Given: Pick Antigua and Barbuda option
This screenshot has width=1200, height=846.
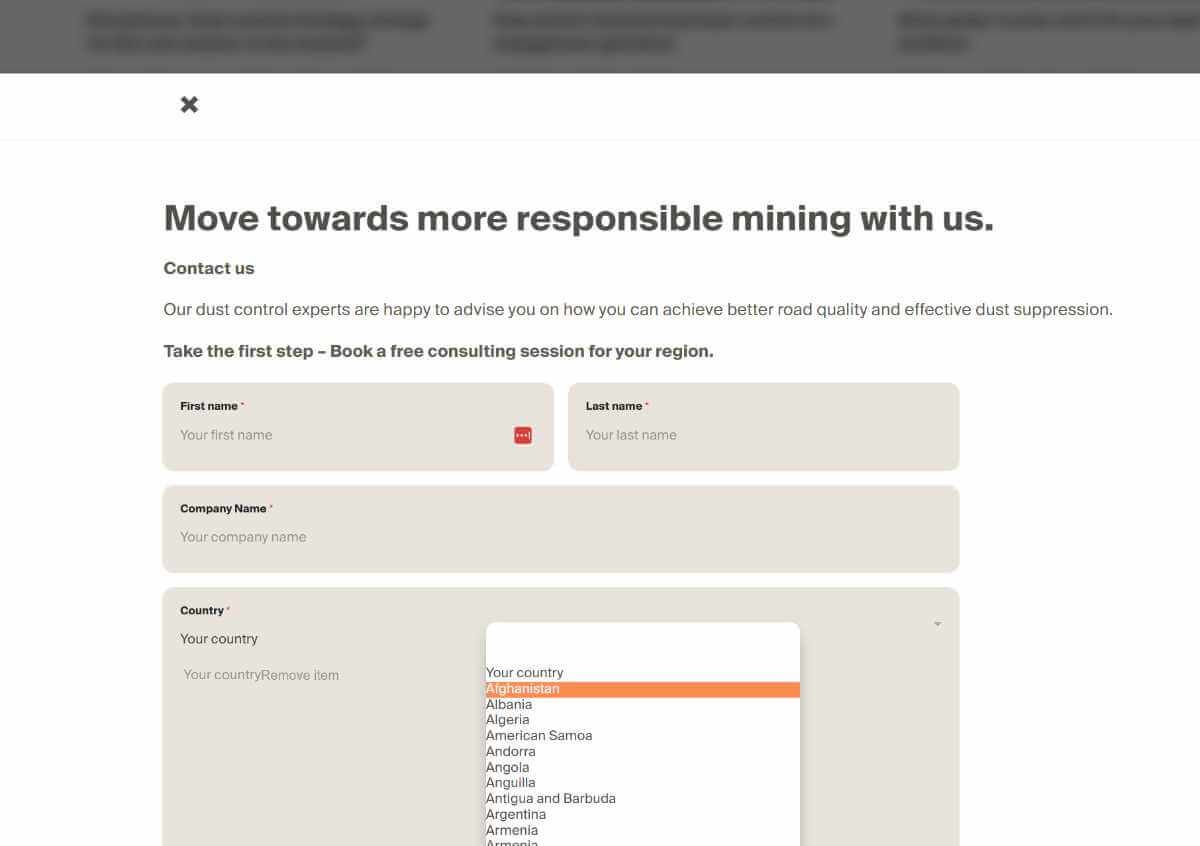Looking at the screenshot, I should click(x=551, y=799).
